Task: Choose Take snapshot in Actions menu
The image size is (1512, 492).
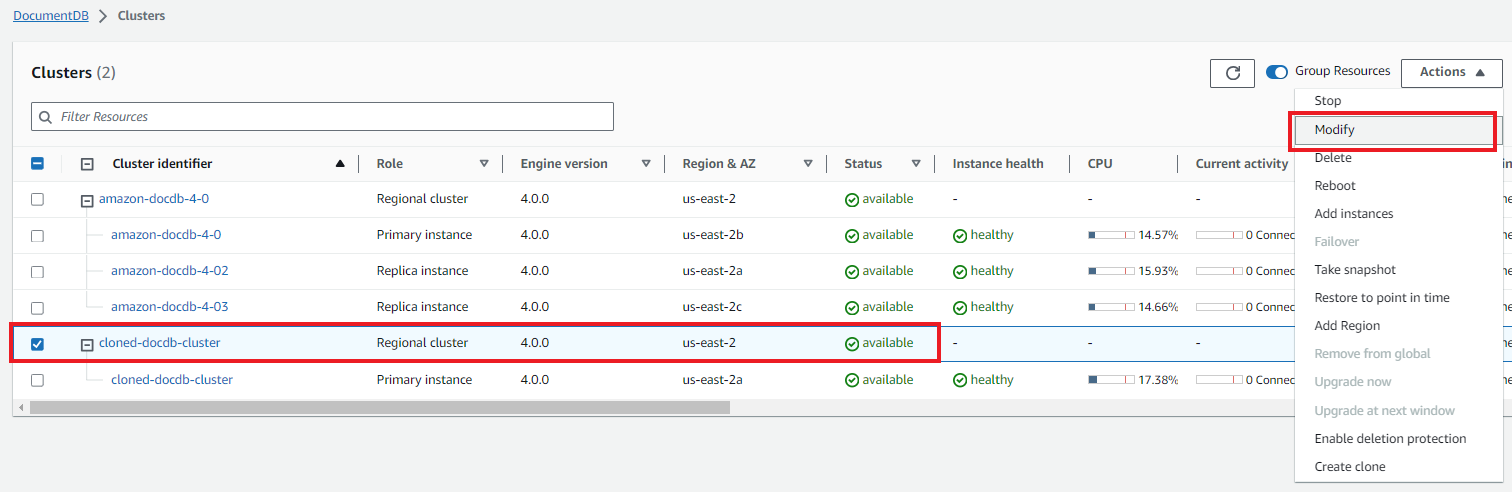Action: coord(1355,270)
